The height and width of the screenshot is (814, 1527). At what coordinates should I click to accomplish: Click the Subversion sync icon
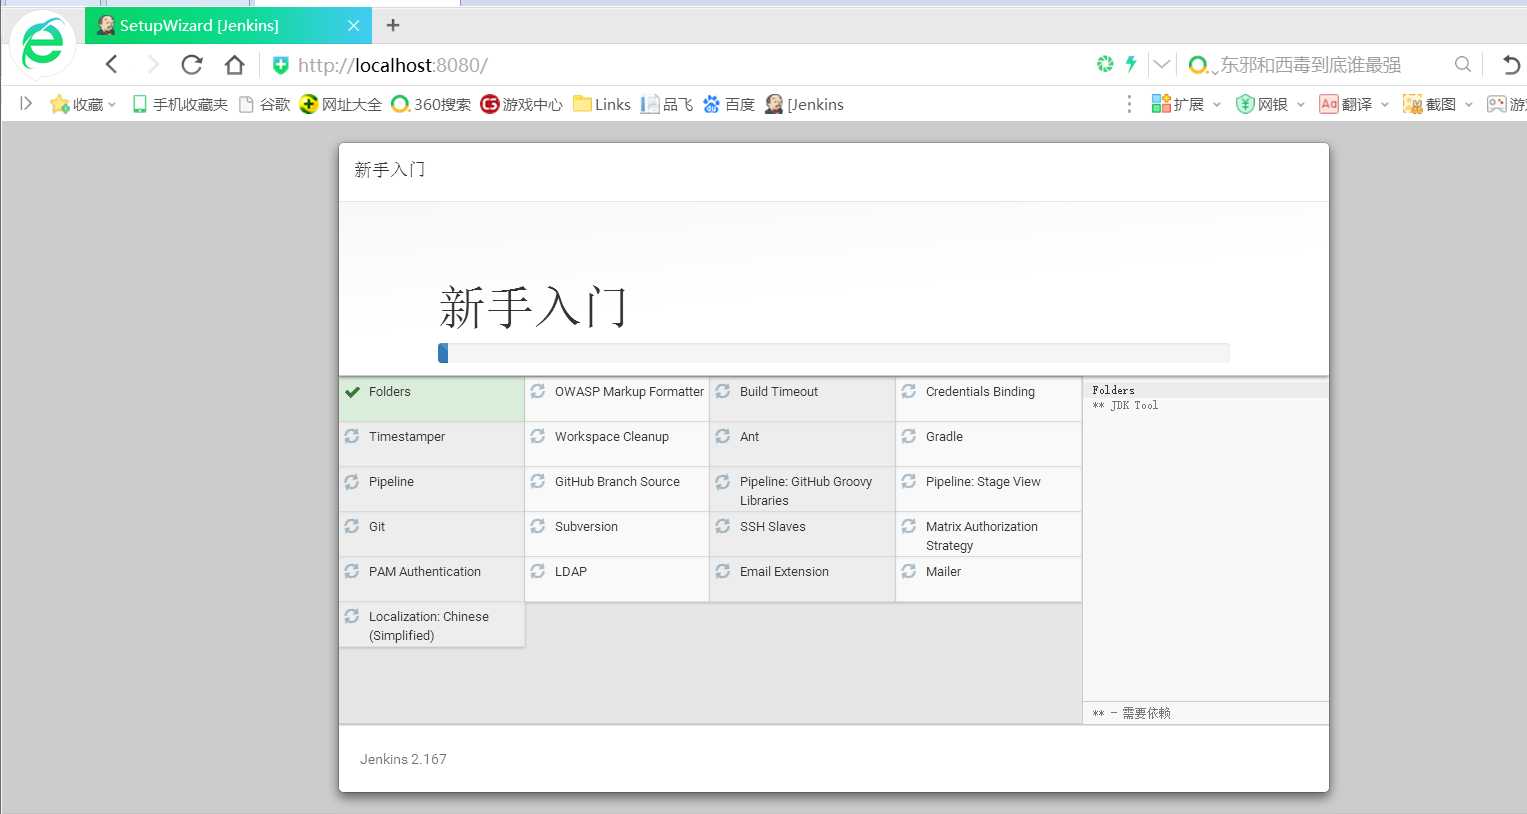[x=538, y=526]
